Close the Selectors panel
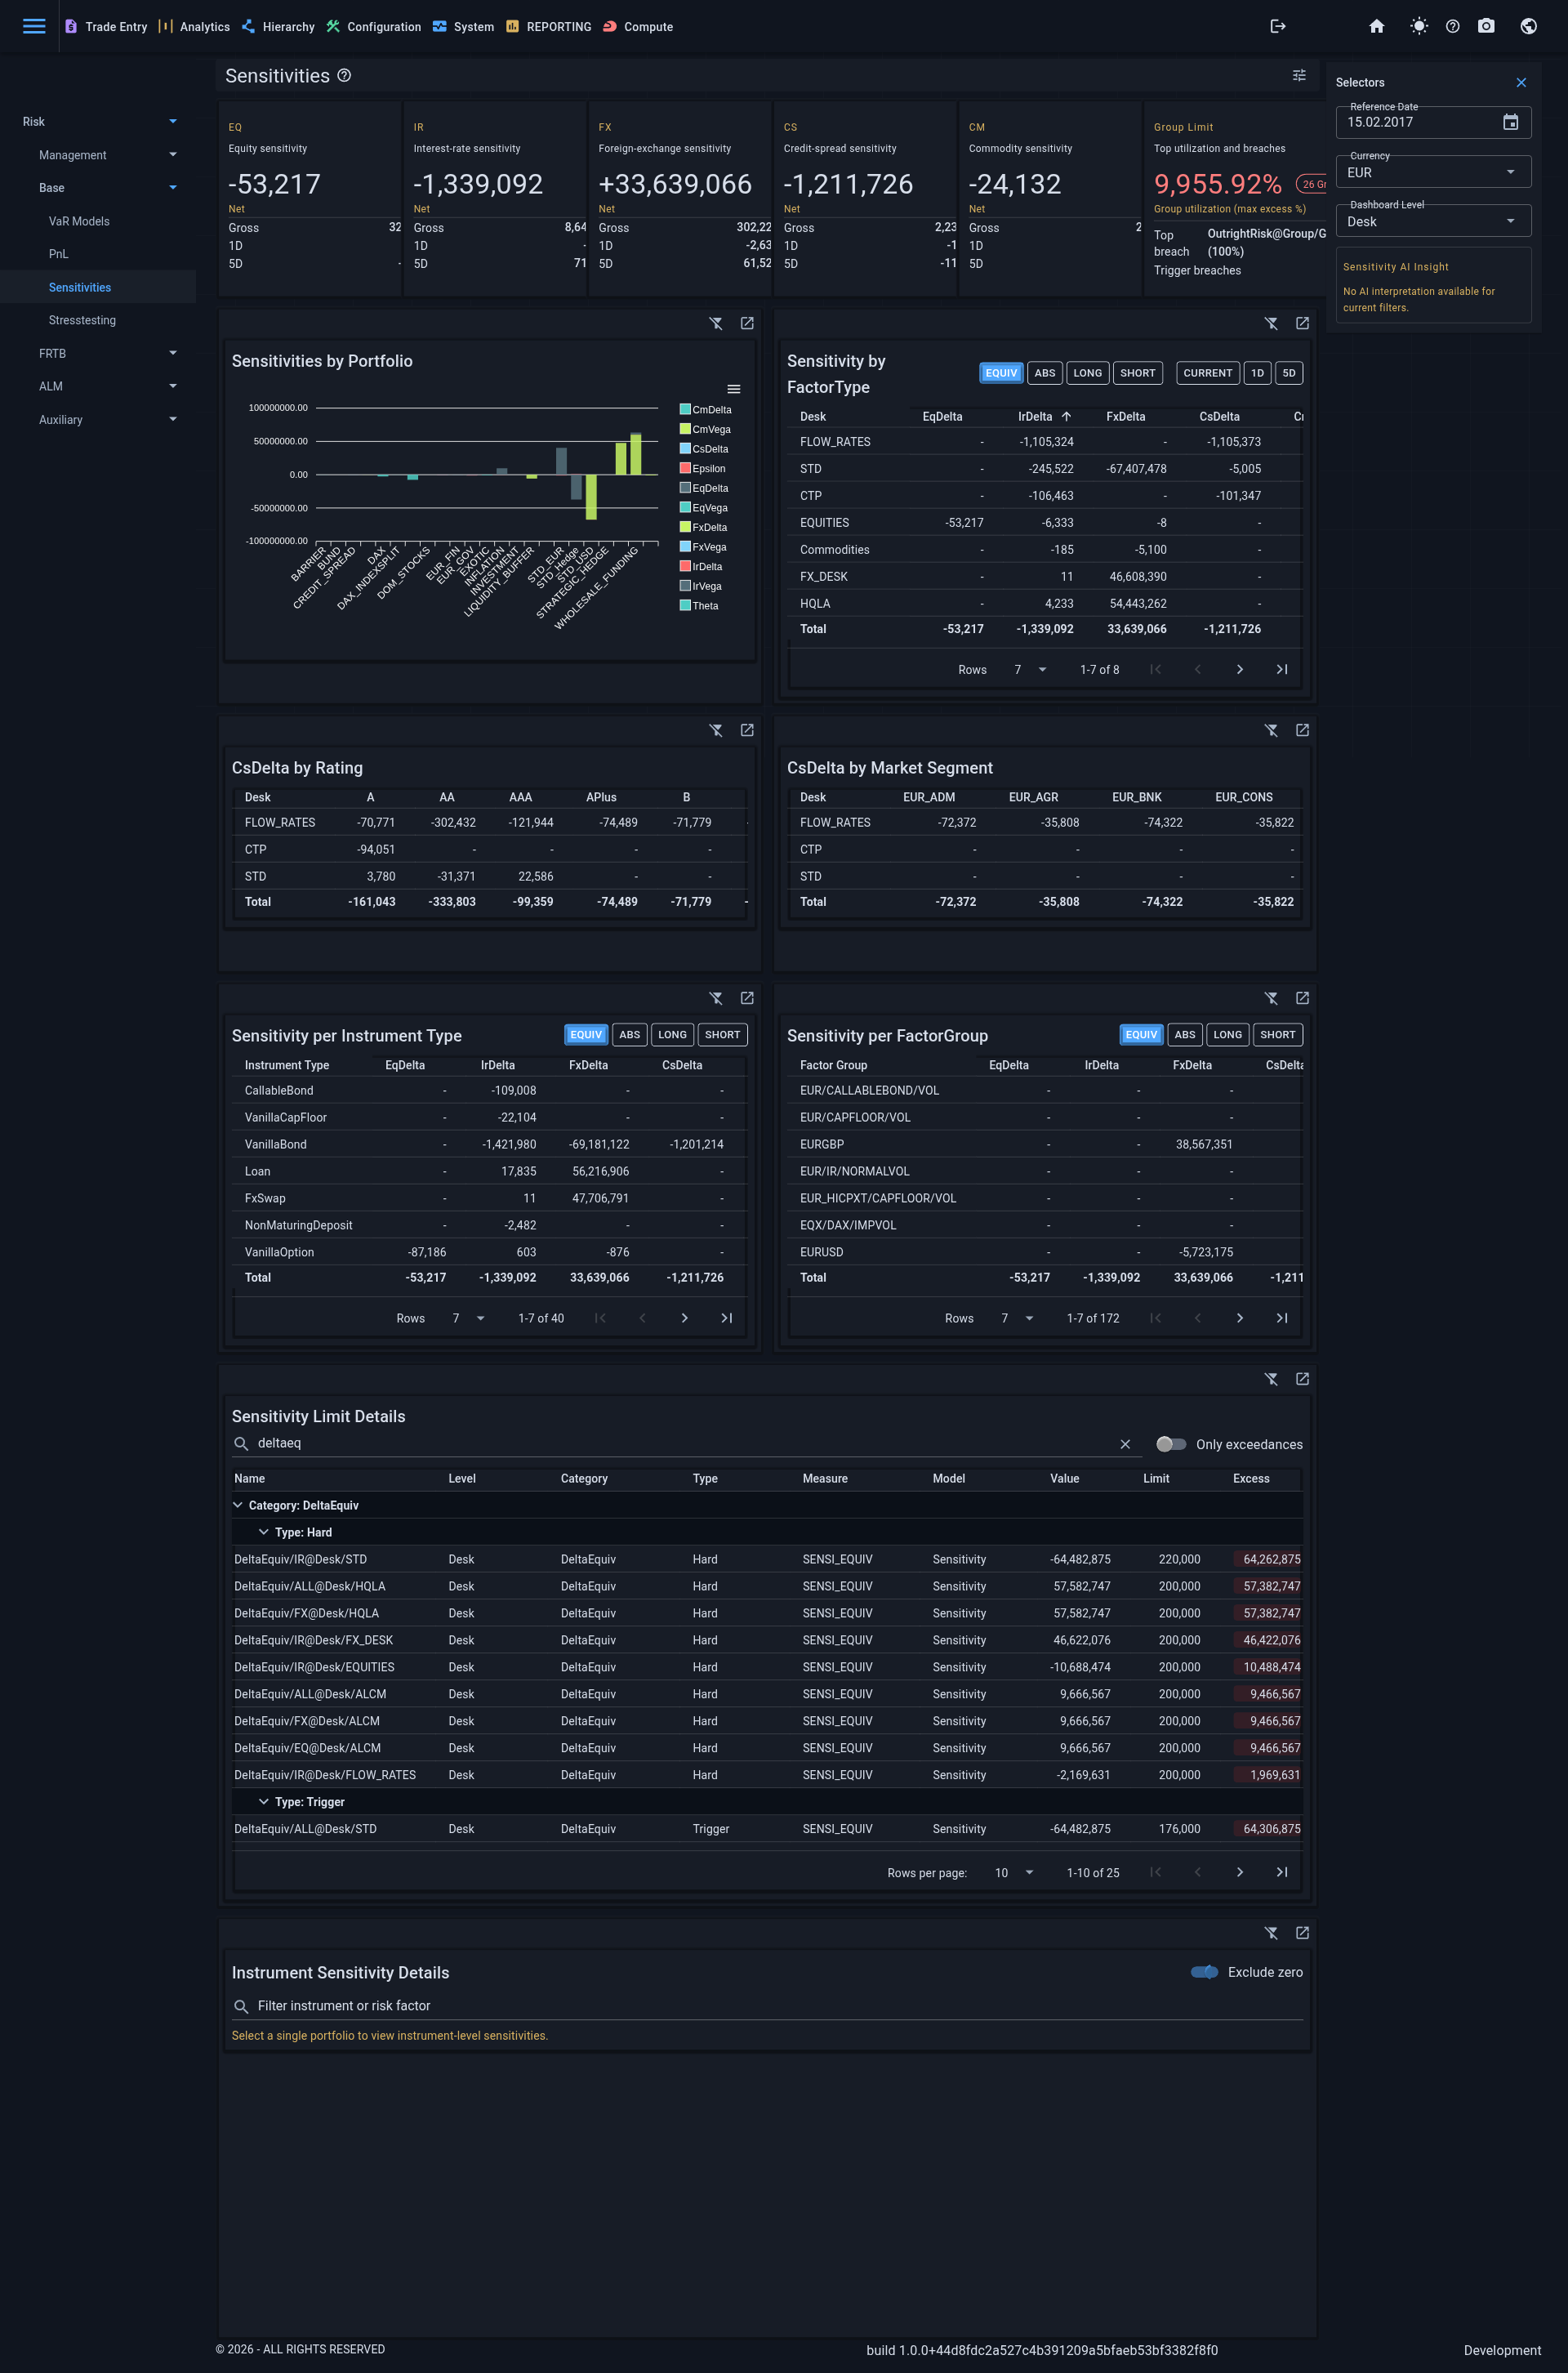Viewport: 1568px width, 2373px height. (1520, 82)
